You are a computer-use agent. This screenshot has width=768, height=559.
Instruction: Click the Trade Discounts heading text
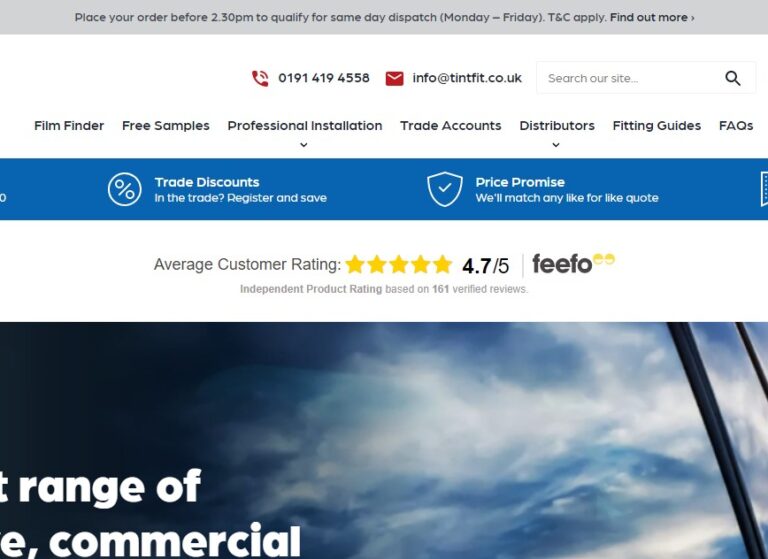207,182
